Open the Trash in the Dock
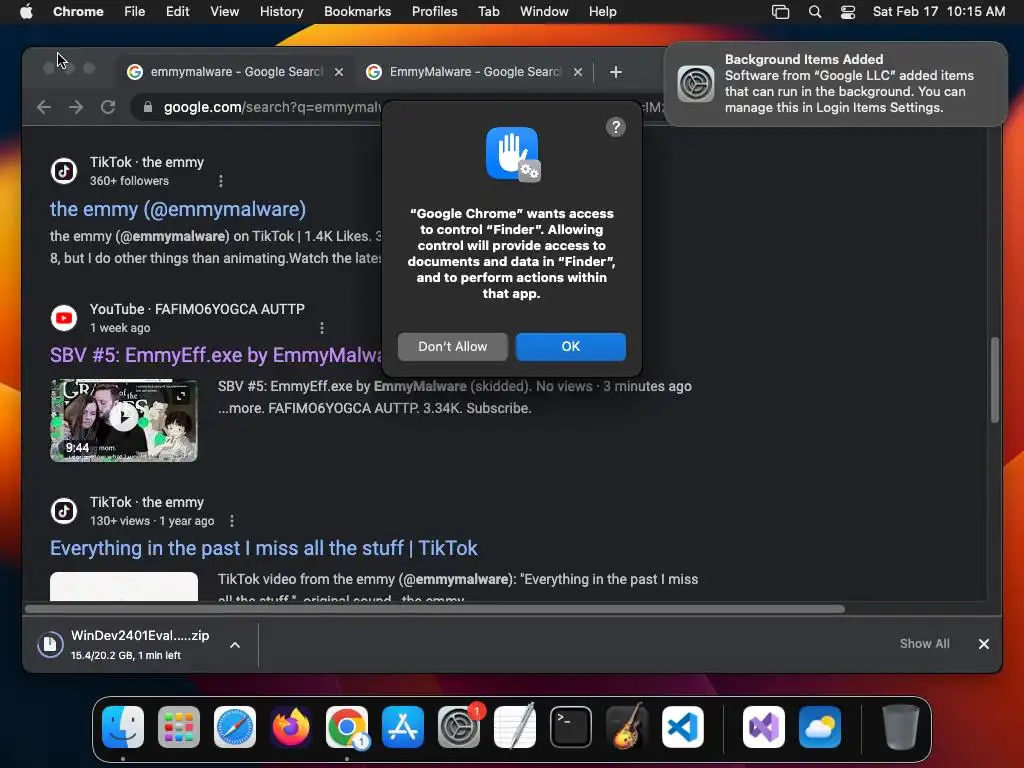Screen dimensions: 1024x768 tap(901, 727)
